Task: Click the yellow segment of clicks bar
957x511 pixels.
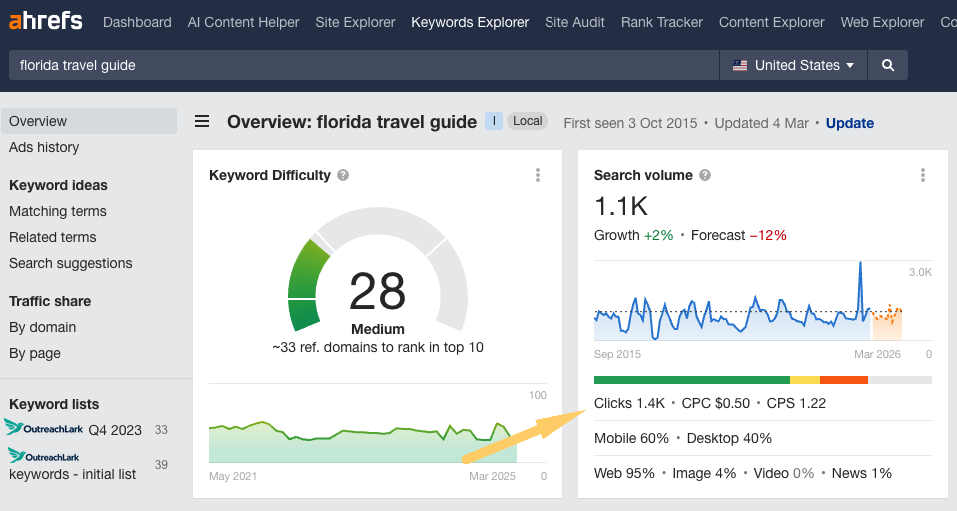Action: 805,380
